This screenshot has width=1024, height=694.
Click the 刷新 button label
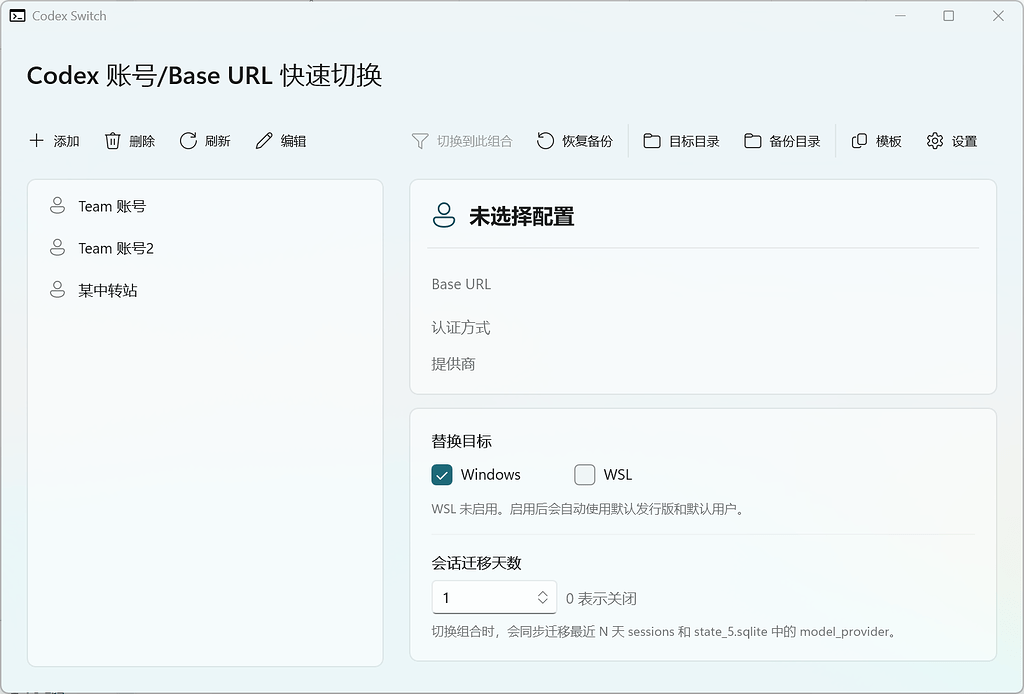pos(217,141)
